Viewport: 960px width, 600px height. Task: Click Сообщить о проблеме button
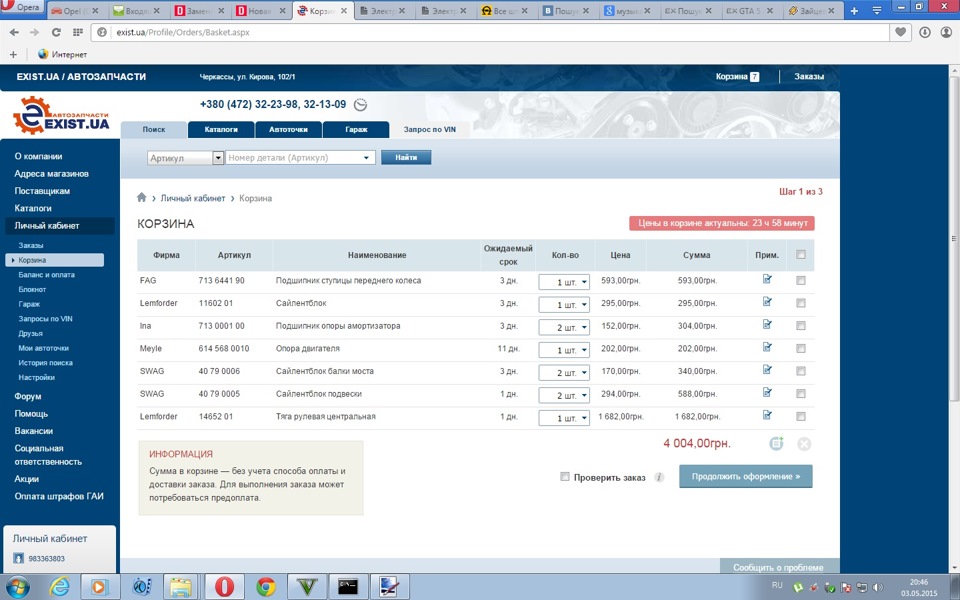778,567
